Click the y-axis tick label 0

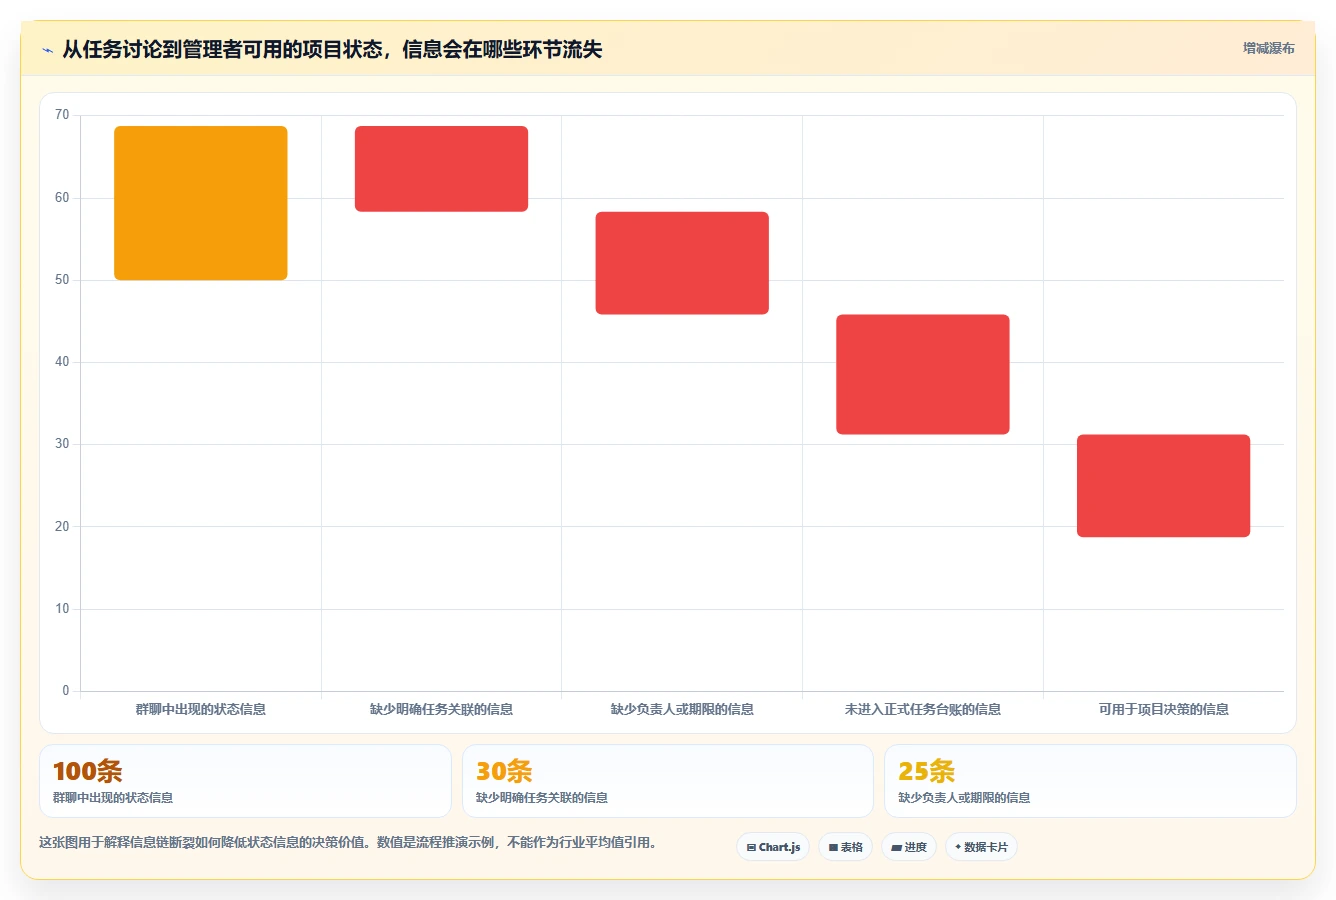[66, 691]
